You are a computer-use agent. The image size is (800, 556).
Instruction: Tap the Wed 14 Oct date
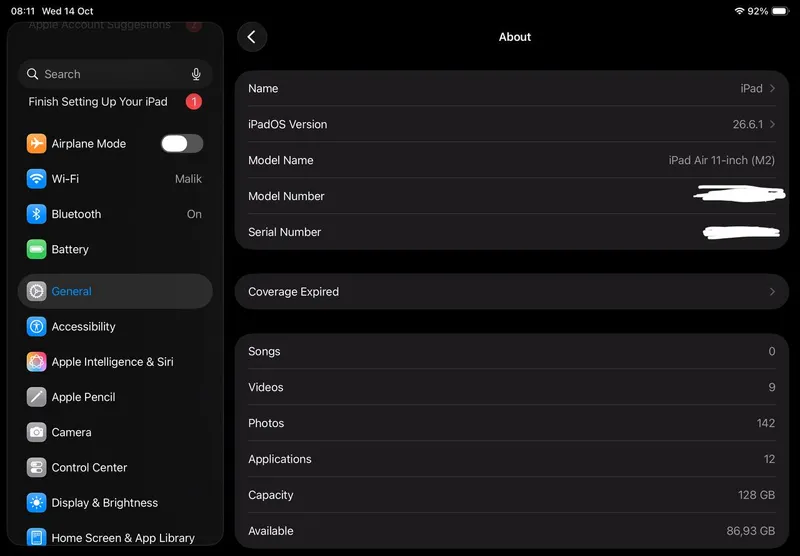pyautogui.click(x=68, y=11)
